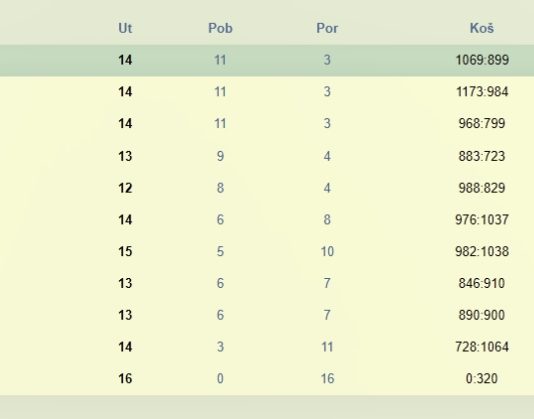Image resolution: width=534 pixels, height=419 pixels.
Task: Click the Por column header
Action: tap(327, 28)
